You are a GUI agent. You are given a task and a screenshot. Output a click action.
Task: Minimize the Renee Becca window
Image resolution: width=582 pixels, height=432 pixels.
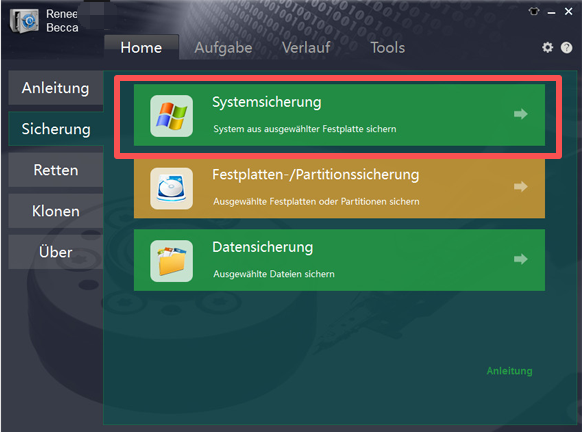[551, 13]
